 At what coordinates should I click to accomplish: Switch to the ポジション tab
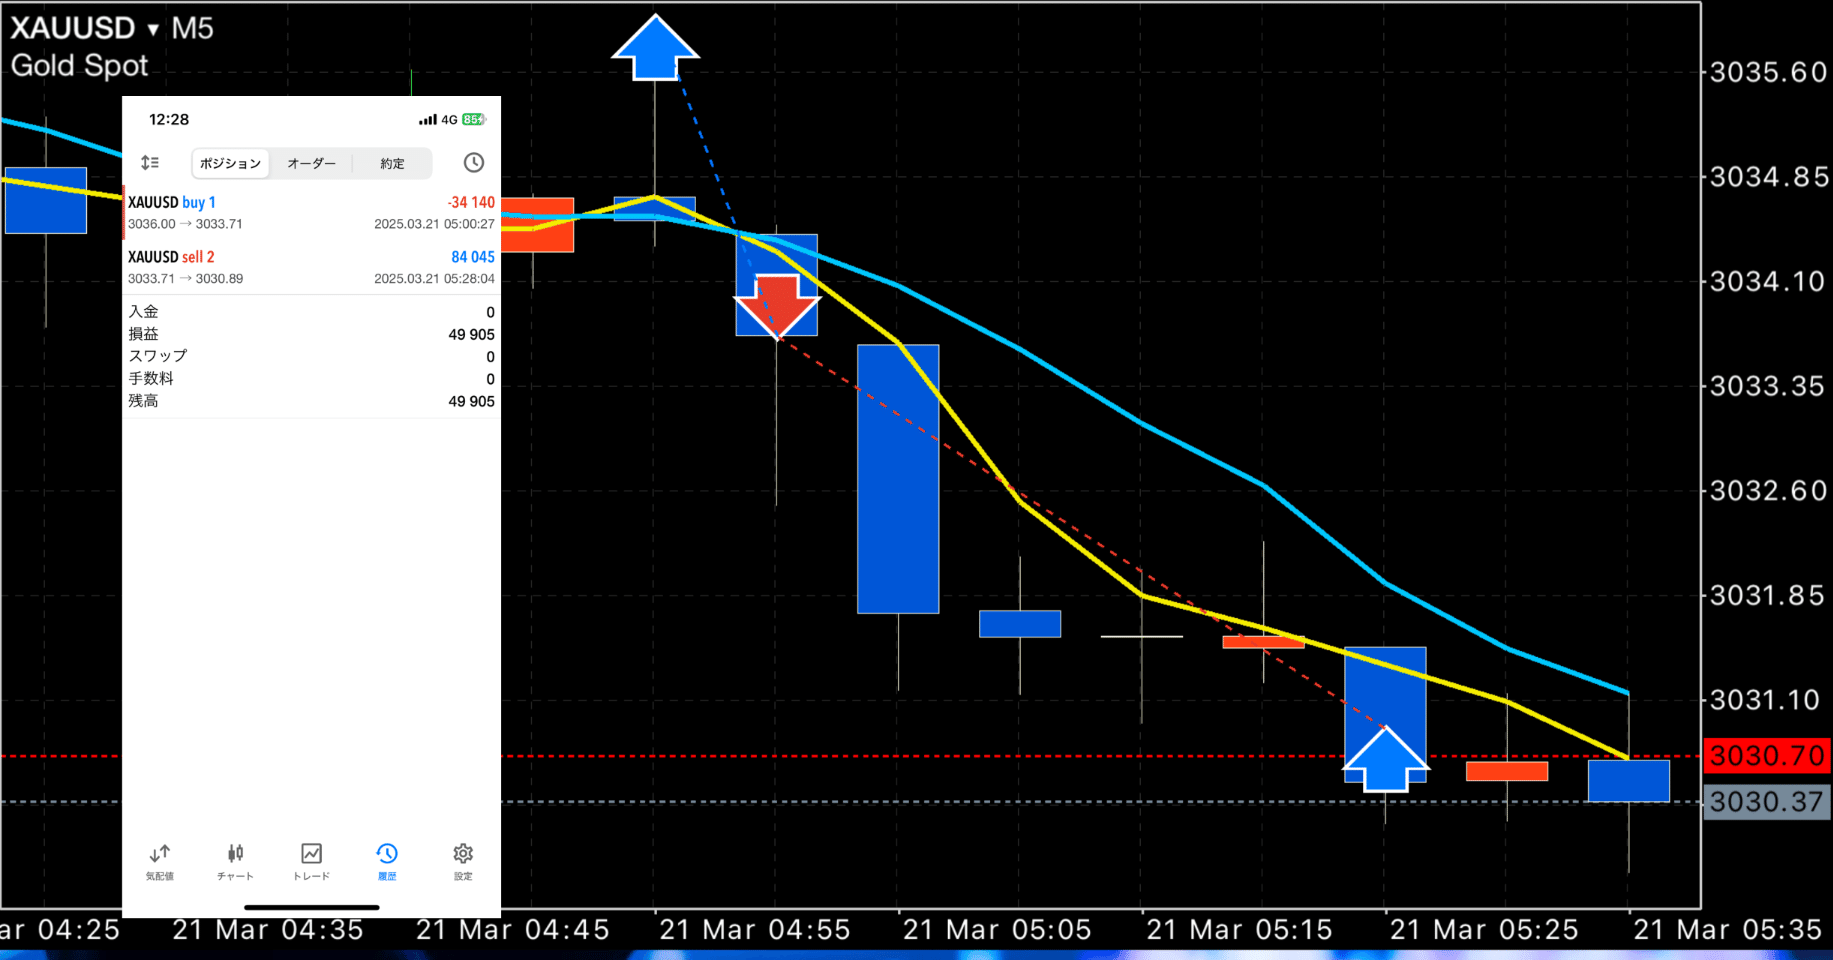coord(230,163)
